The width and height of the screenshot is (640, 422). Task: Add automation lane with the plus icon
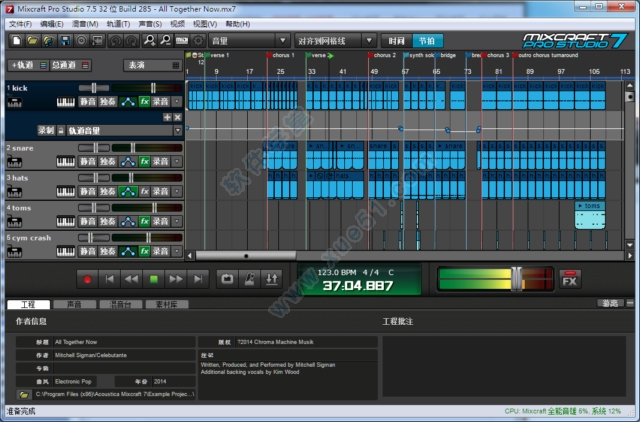[x=167, y=117]
